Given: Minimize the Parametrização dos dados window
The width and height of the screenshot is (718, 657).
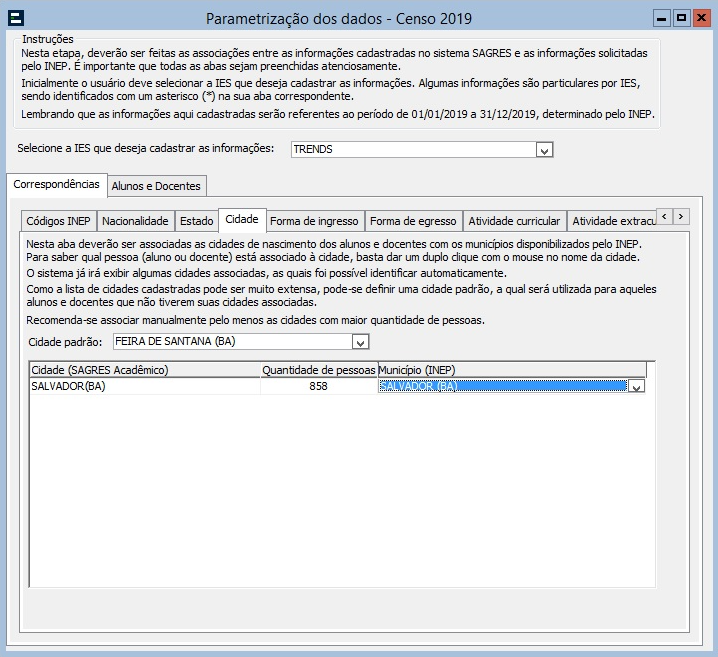Looking at the screenshot, I should (x=660, y=18).
